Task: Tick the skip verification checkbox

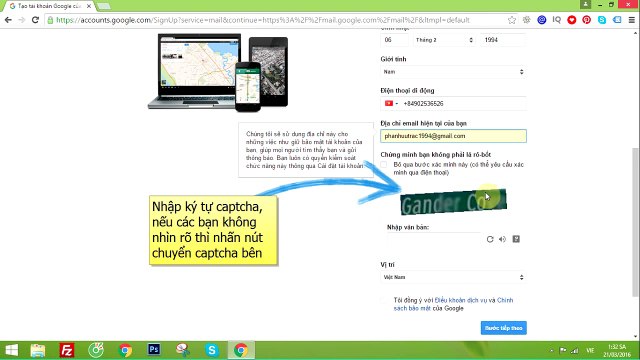Action: click(384, 164)
